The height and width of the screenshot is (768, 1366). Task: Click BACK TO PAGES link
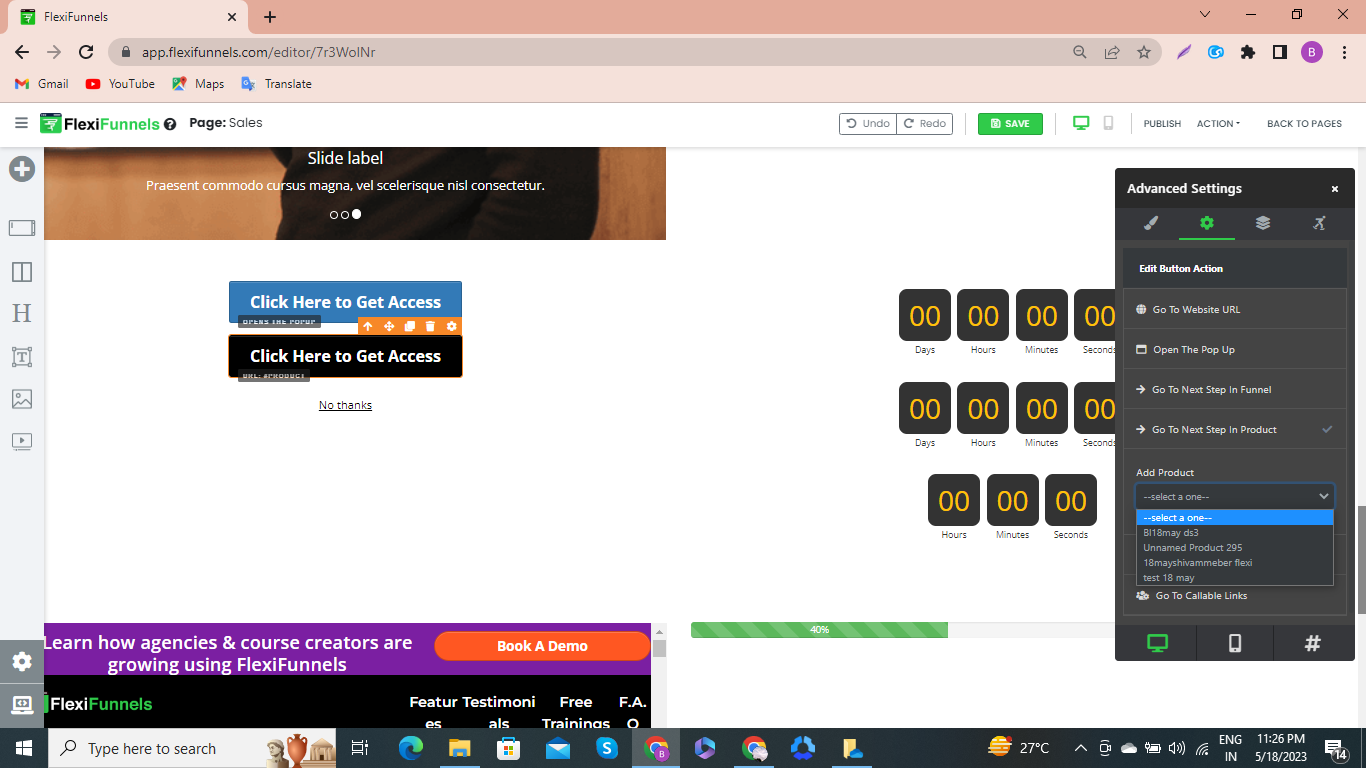pos(1304,123)
